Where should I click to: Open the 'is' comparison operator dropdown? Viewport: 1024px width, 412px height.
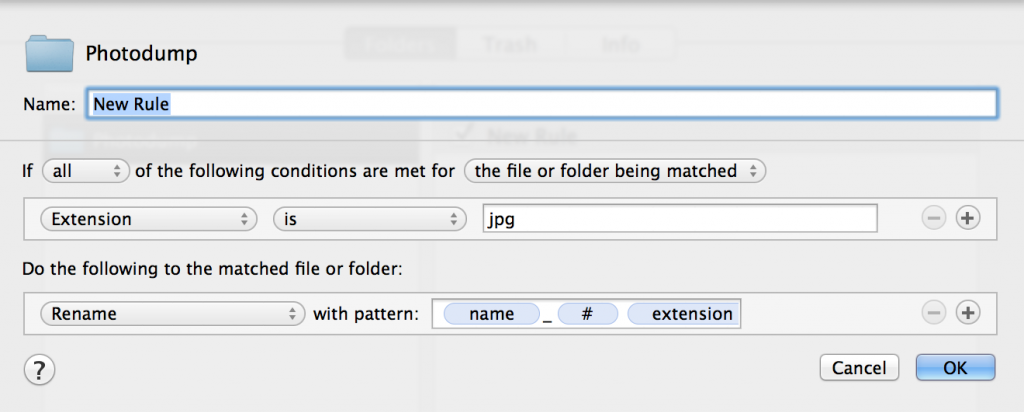(370, 219)
